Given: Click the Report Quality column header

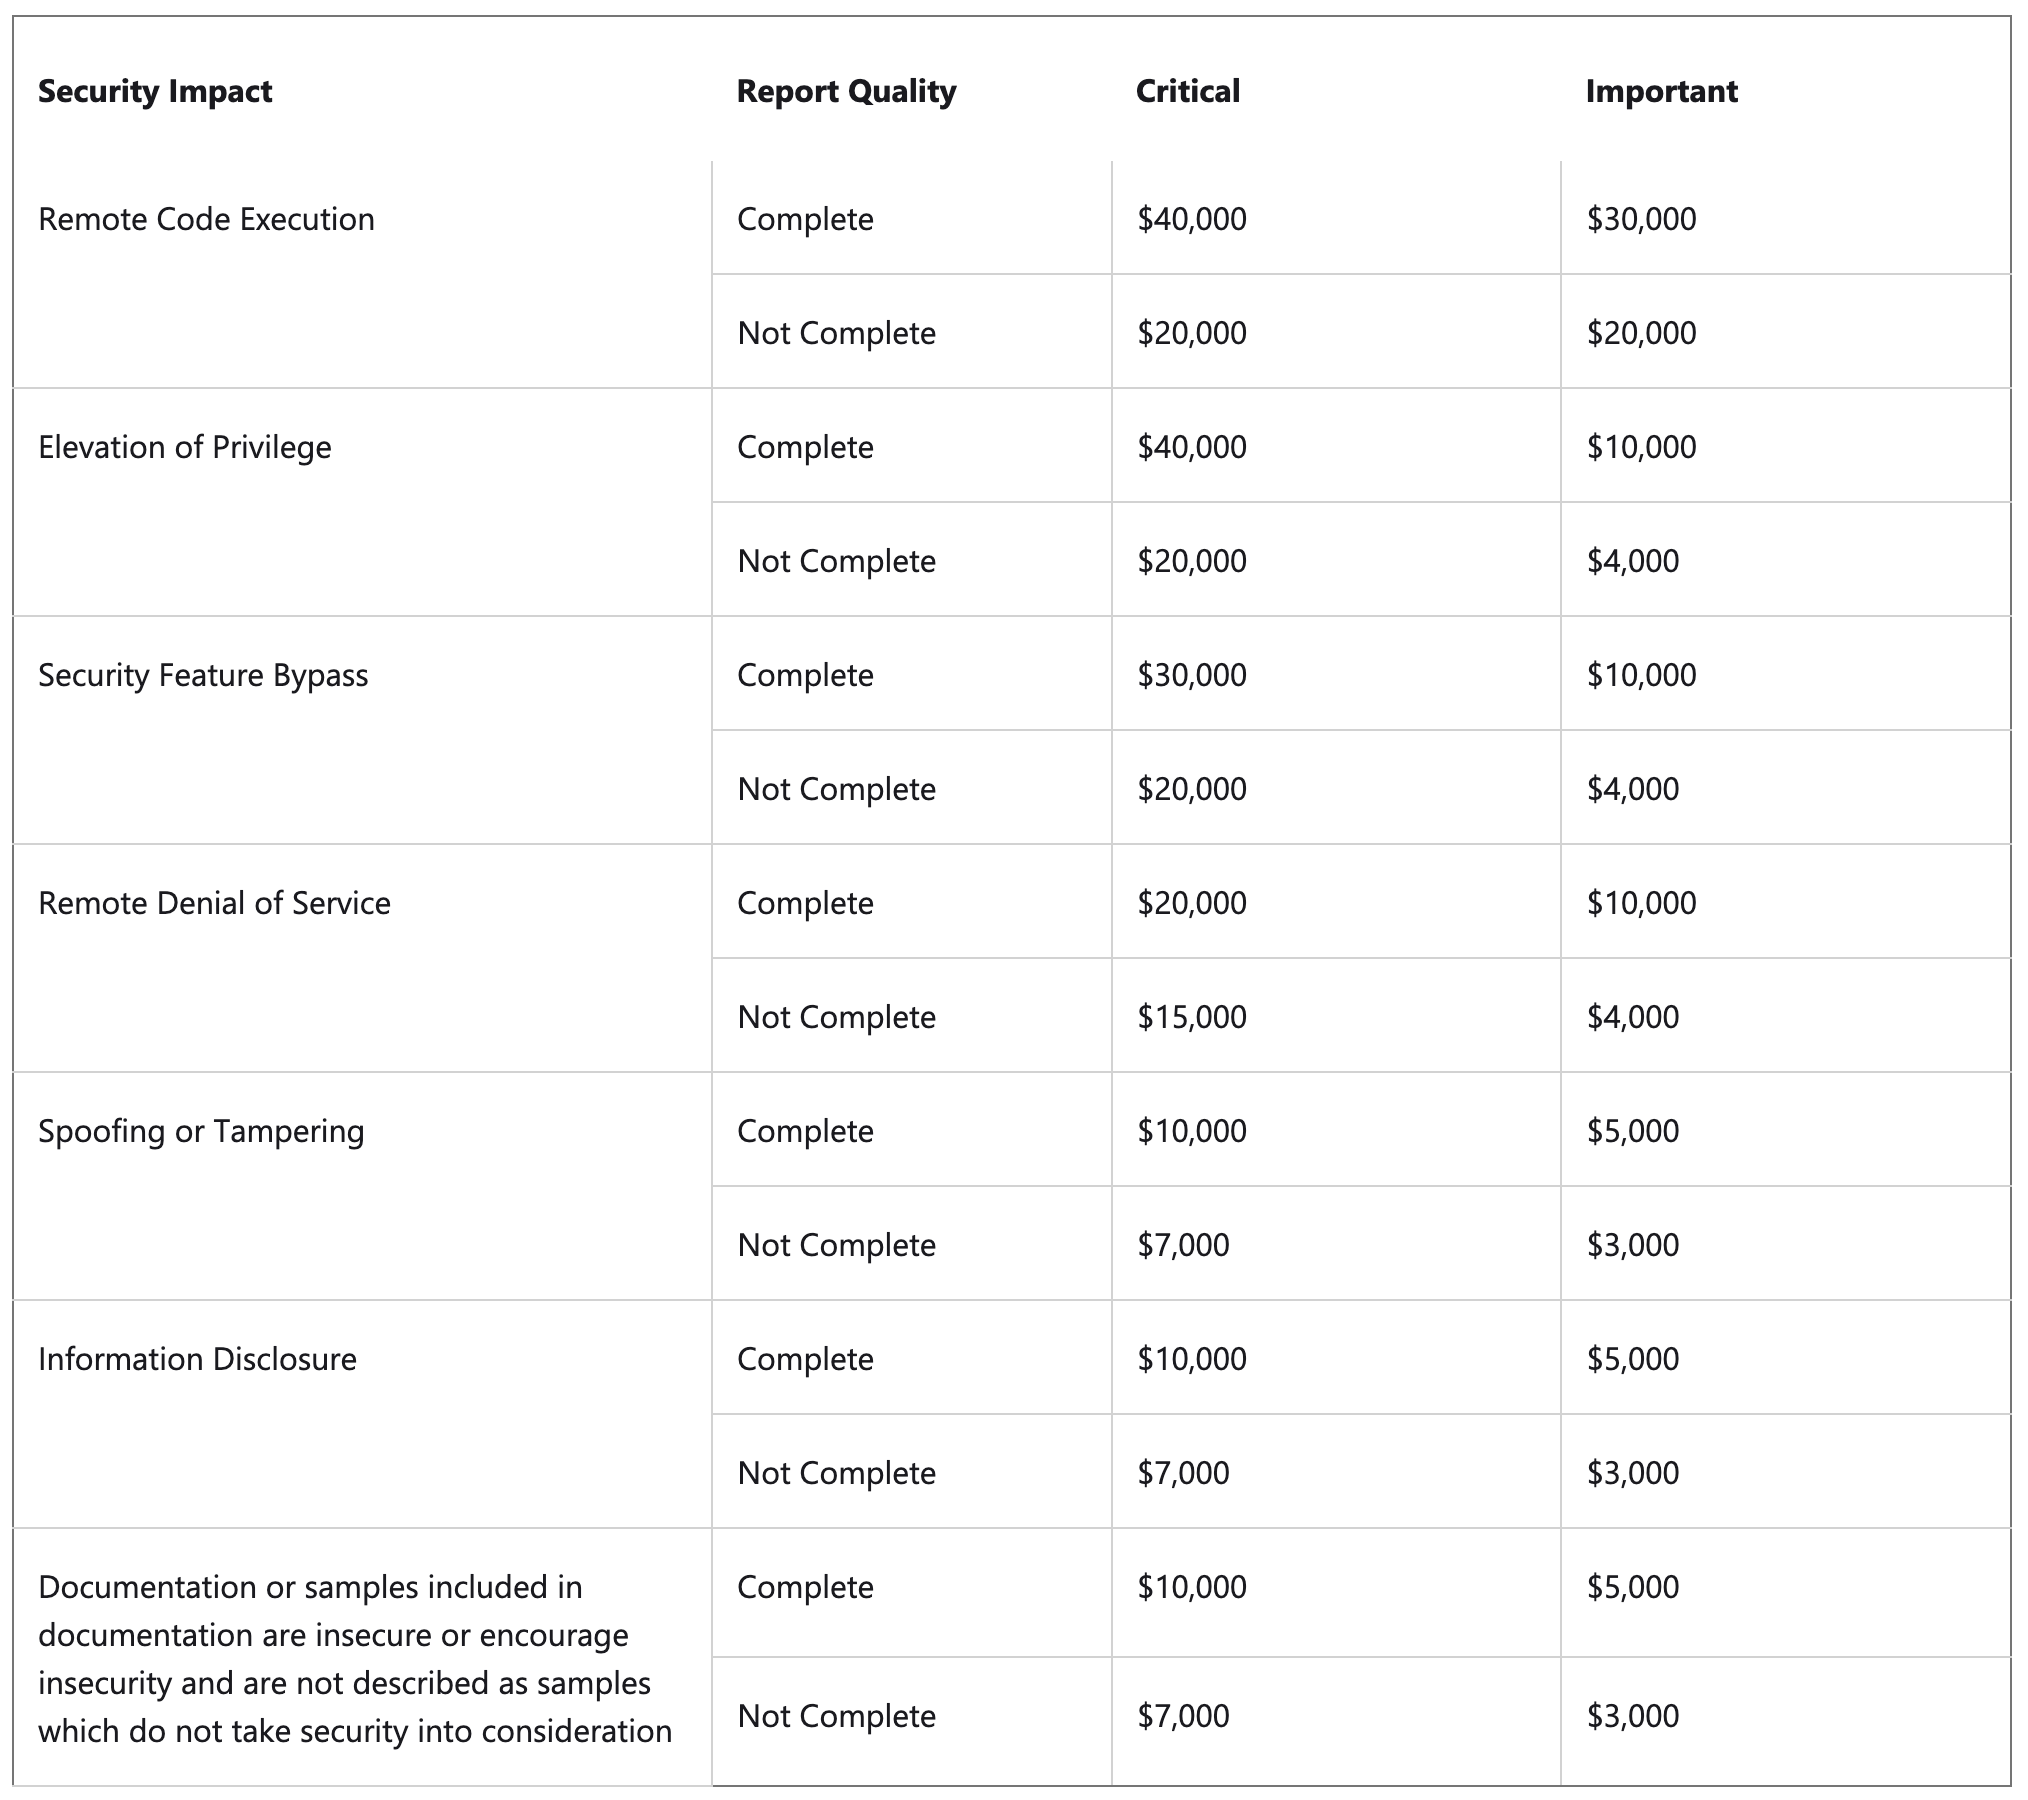Looking at the screenshot, I should [x=846, y=91].
